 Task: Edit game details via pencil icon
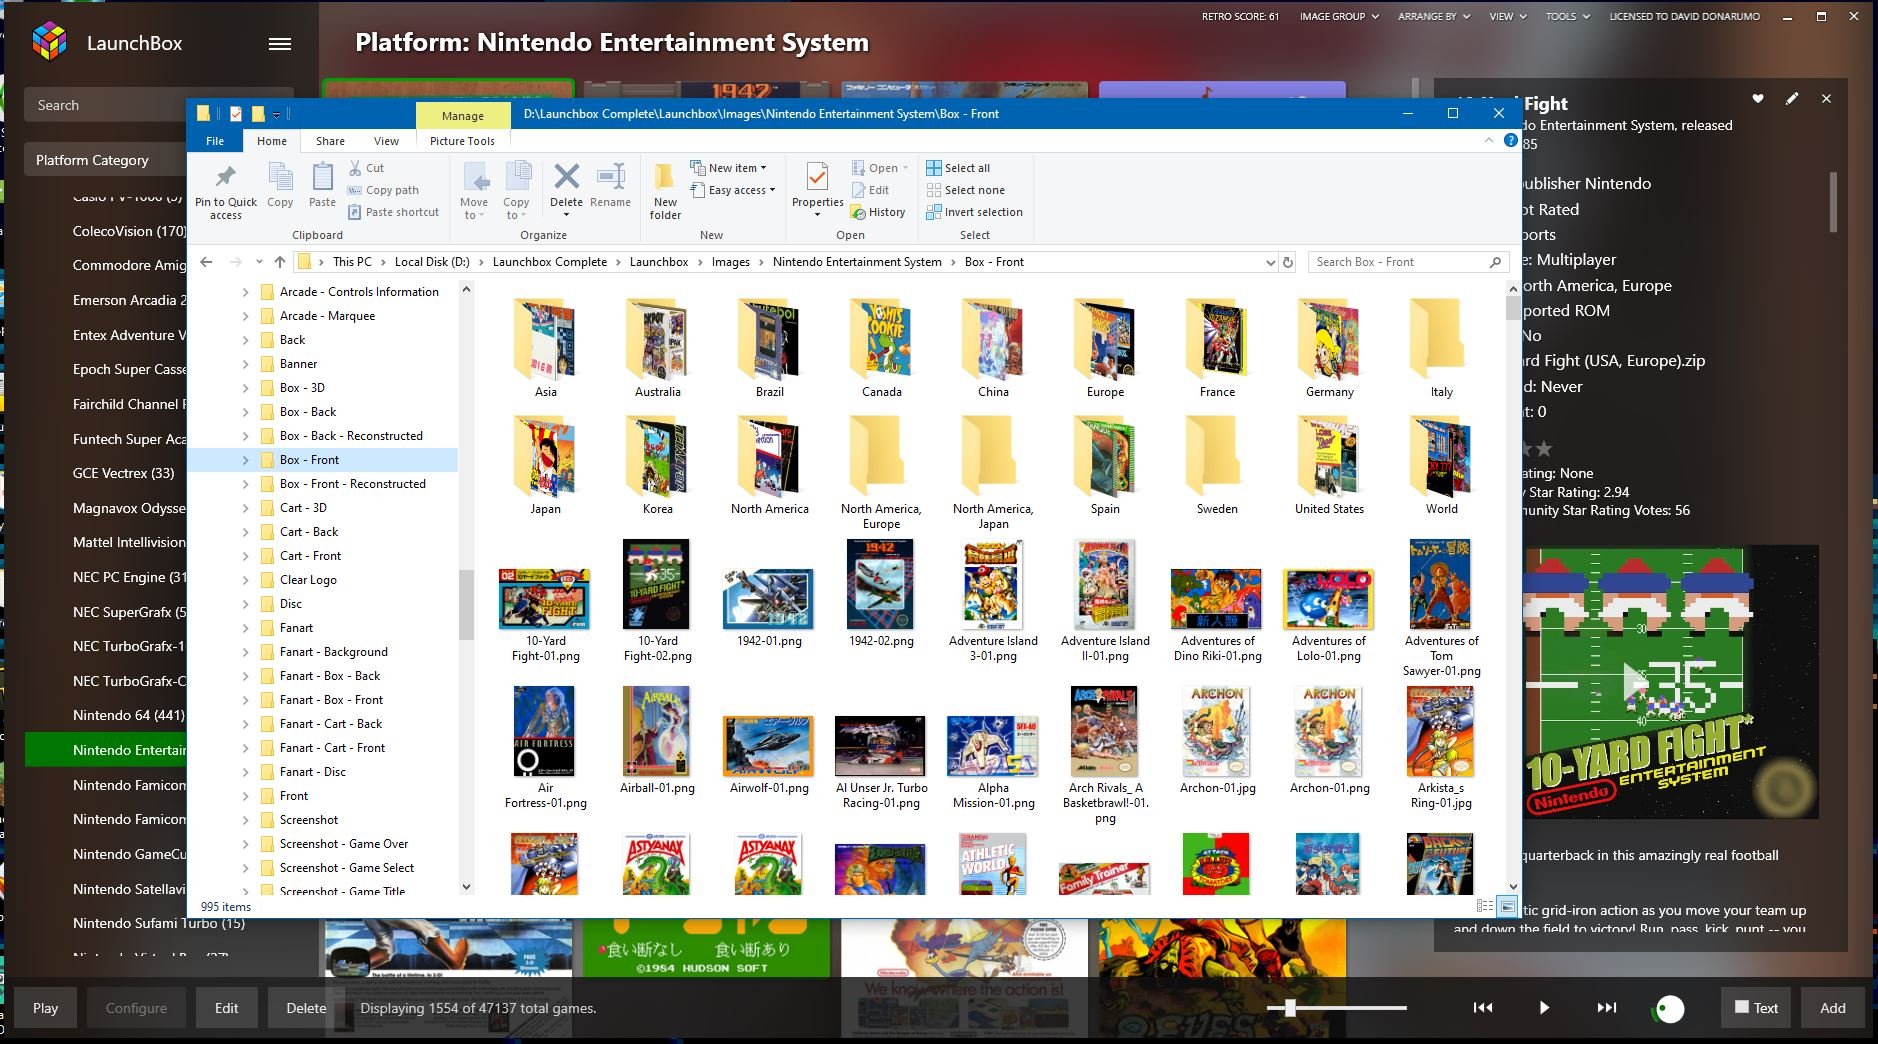click(1792, 98)
